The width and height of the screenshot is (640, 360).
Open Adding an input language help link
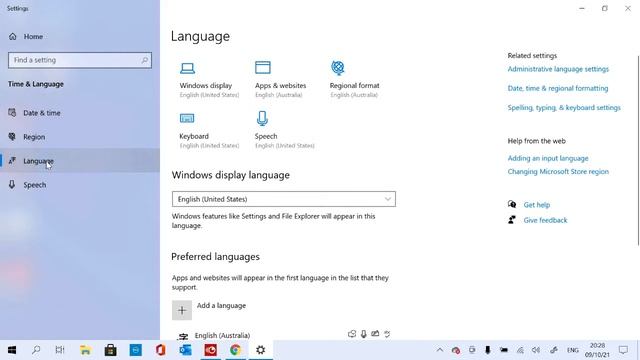point(548,158)
